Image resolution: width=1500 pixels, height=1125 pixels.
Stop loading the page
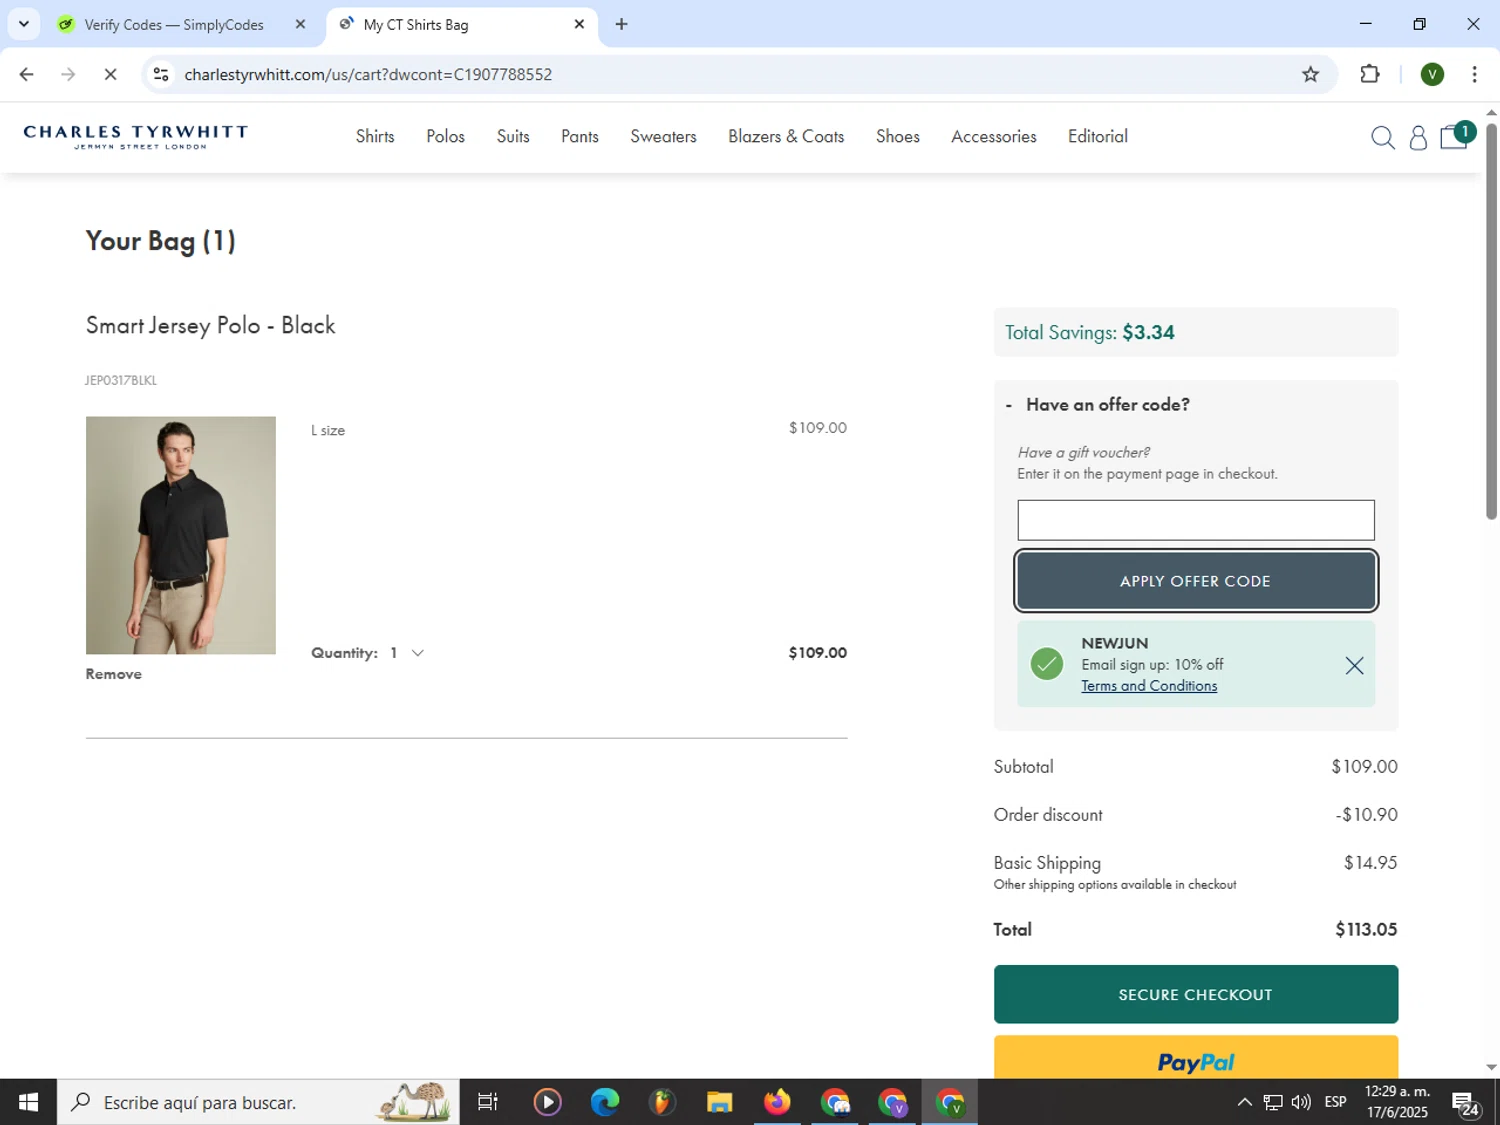[x=110, y=74]
